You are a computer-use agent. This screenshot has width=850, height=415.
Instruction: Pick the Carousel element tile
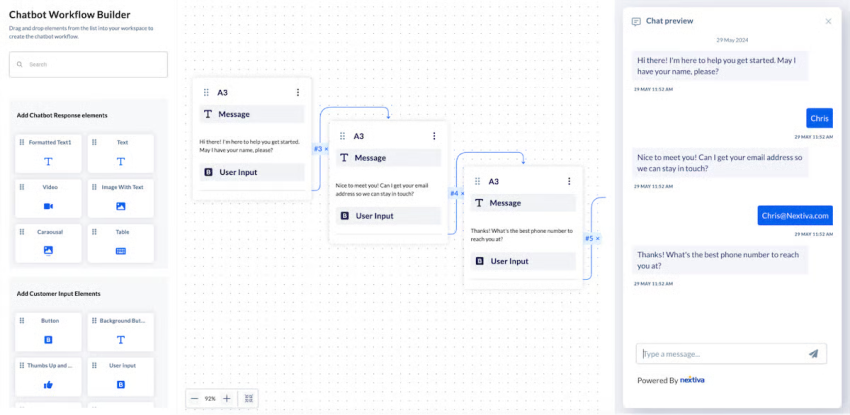(x=47, y=242)
